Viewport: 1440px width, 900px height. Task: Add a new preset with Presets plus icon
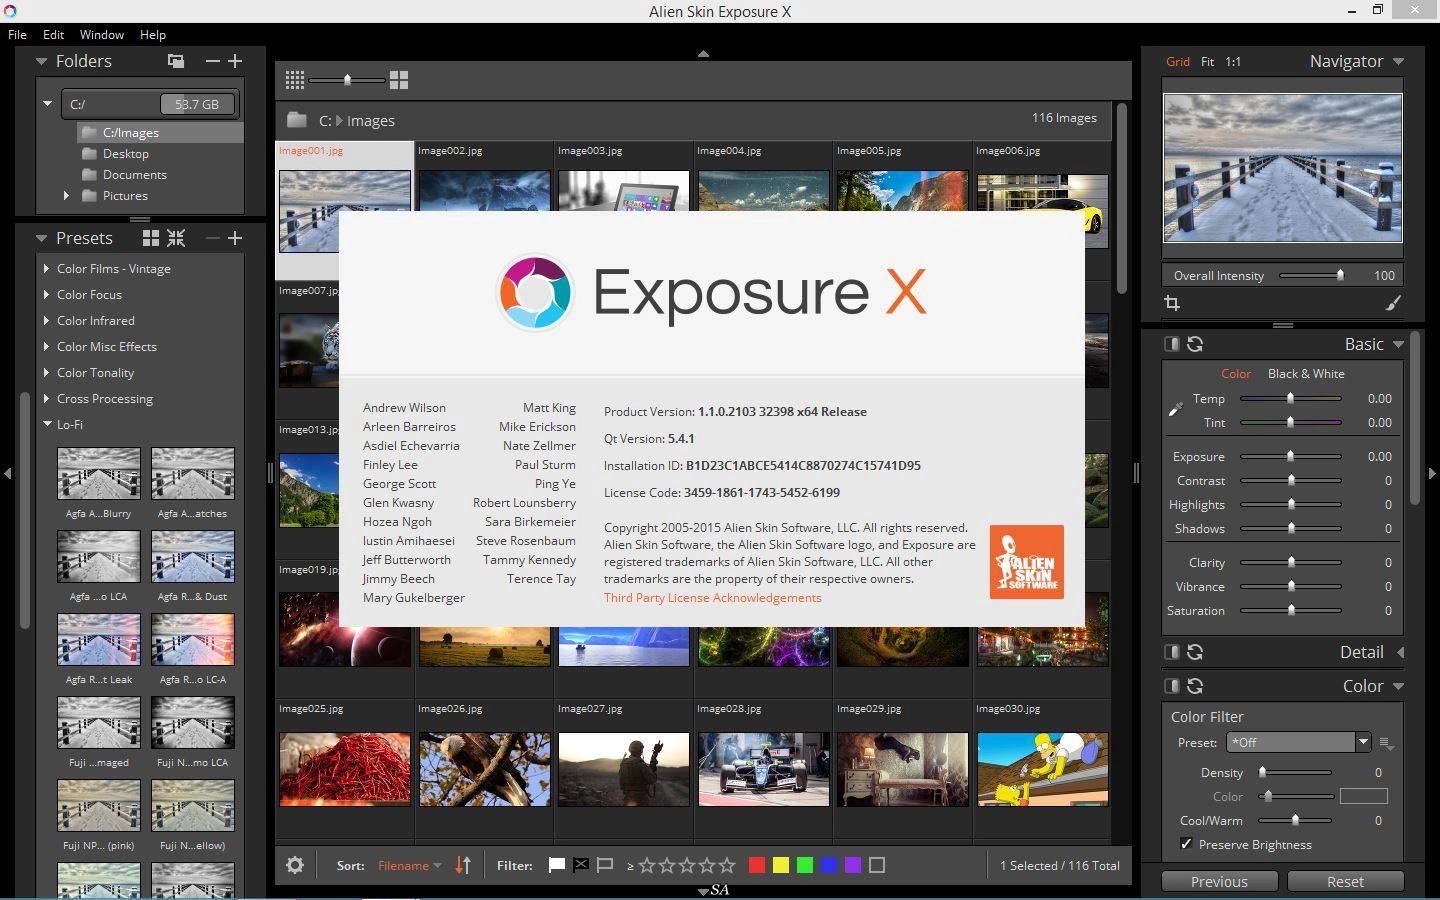coord(235,238)
